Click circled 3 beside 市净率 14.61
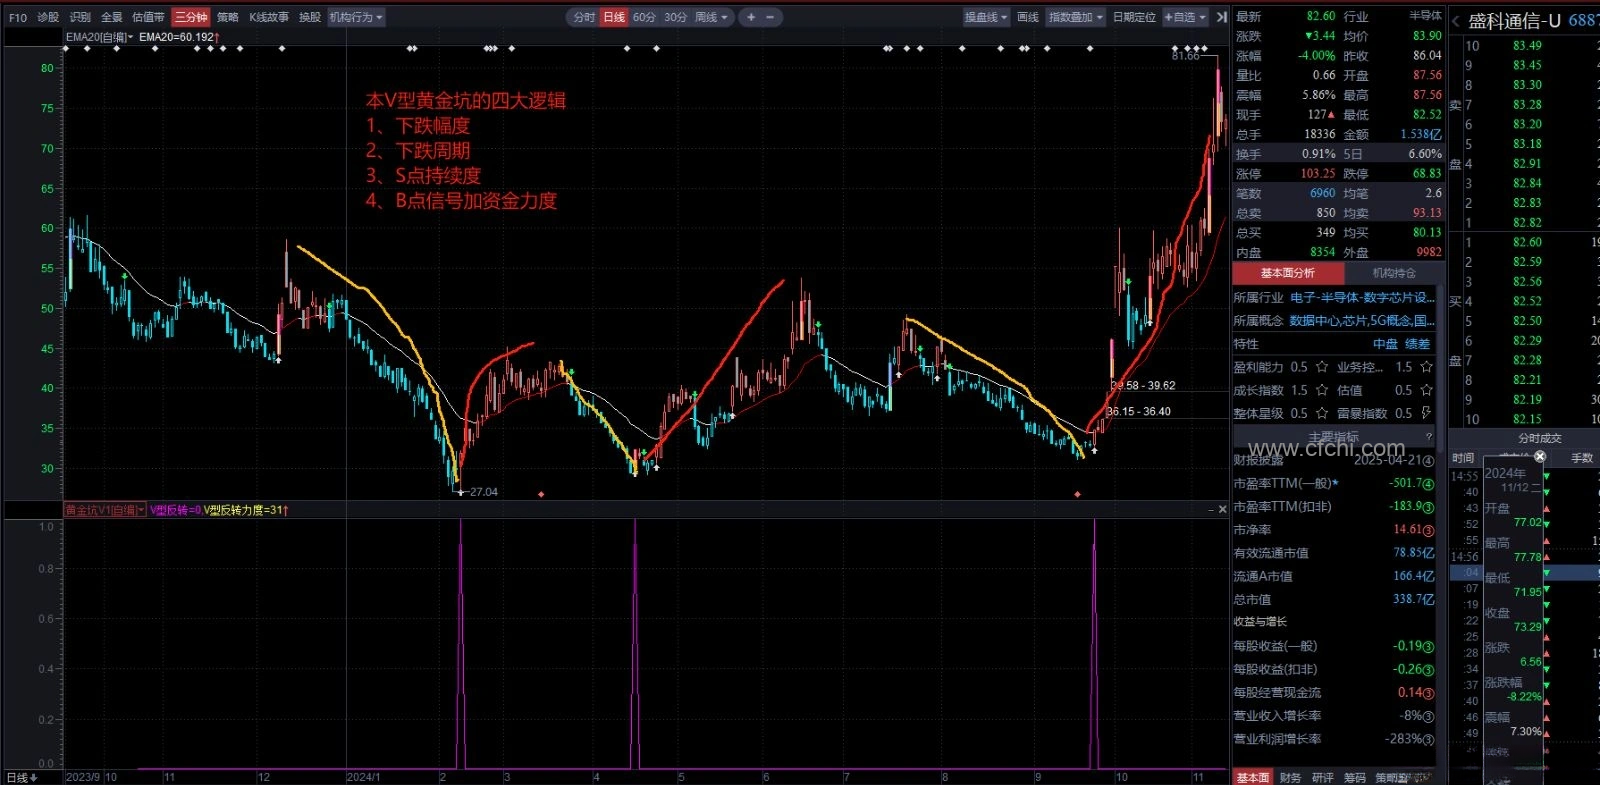This screenshot has width=1600, height=785. [x=1428, y=530]
